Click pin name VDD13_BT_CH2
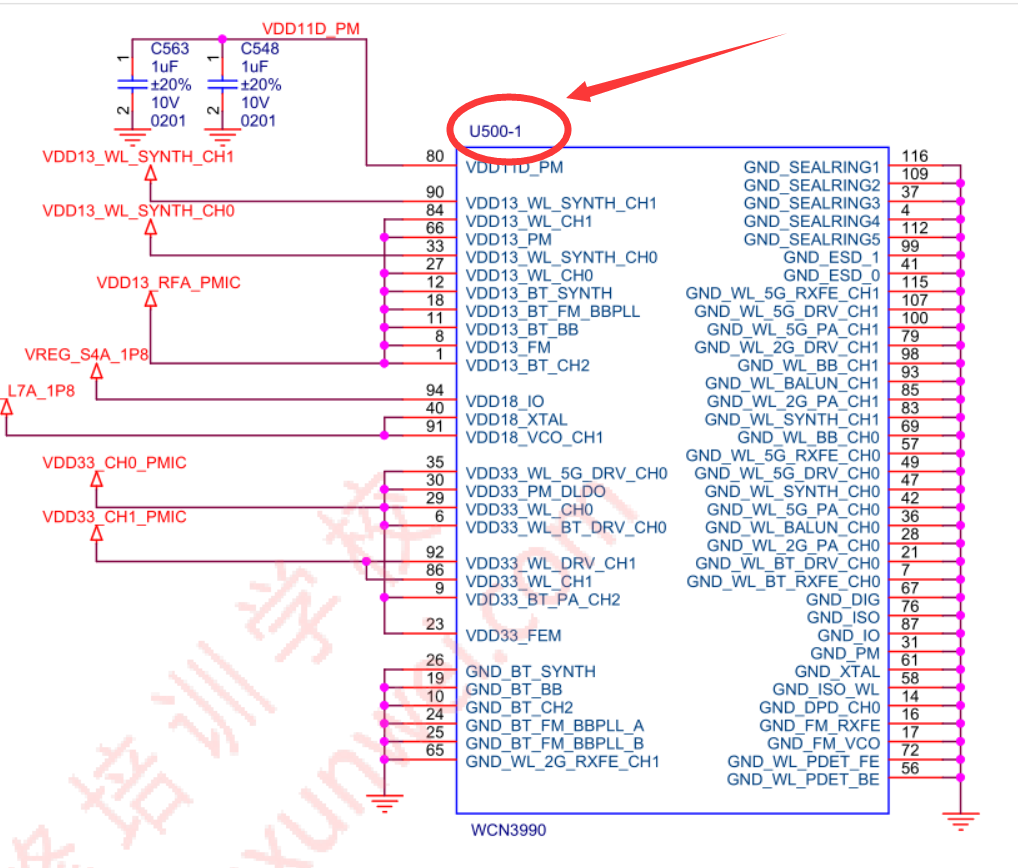The width and height of the screenshot is (1018, 868). [528, 366]
